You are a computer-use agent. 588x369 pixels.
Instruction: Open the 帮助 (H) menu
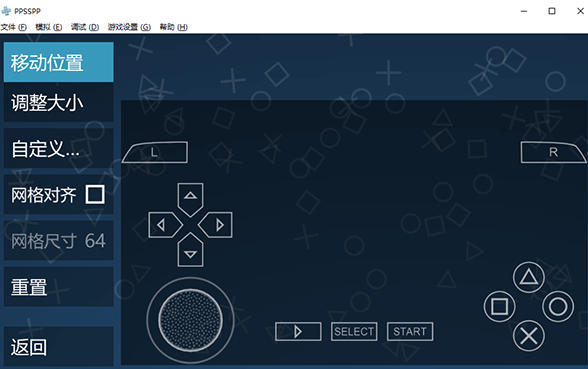click(x=173, y=27)
